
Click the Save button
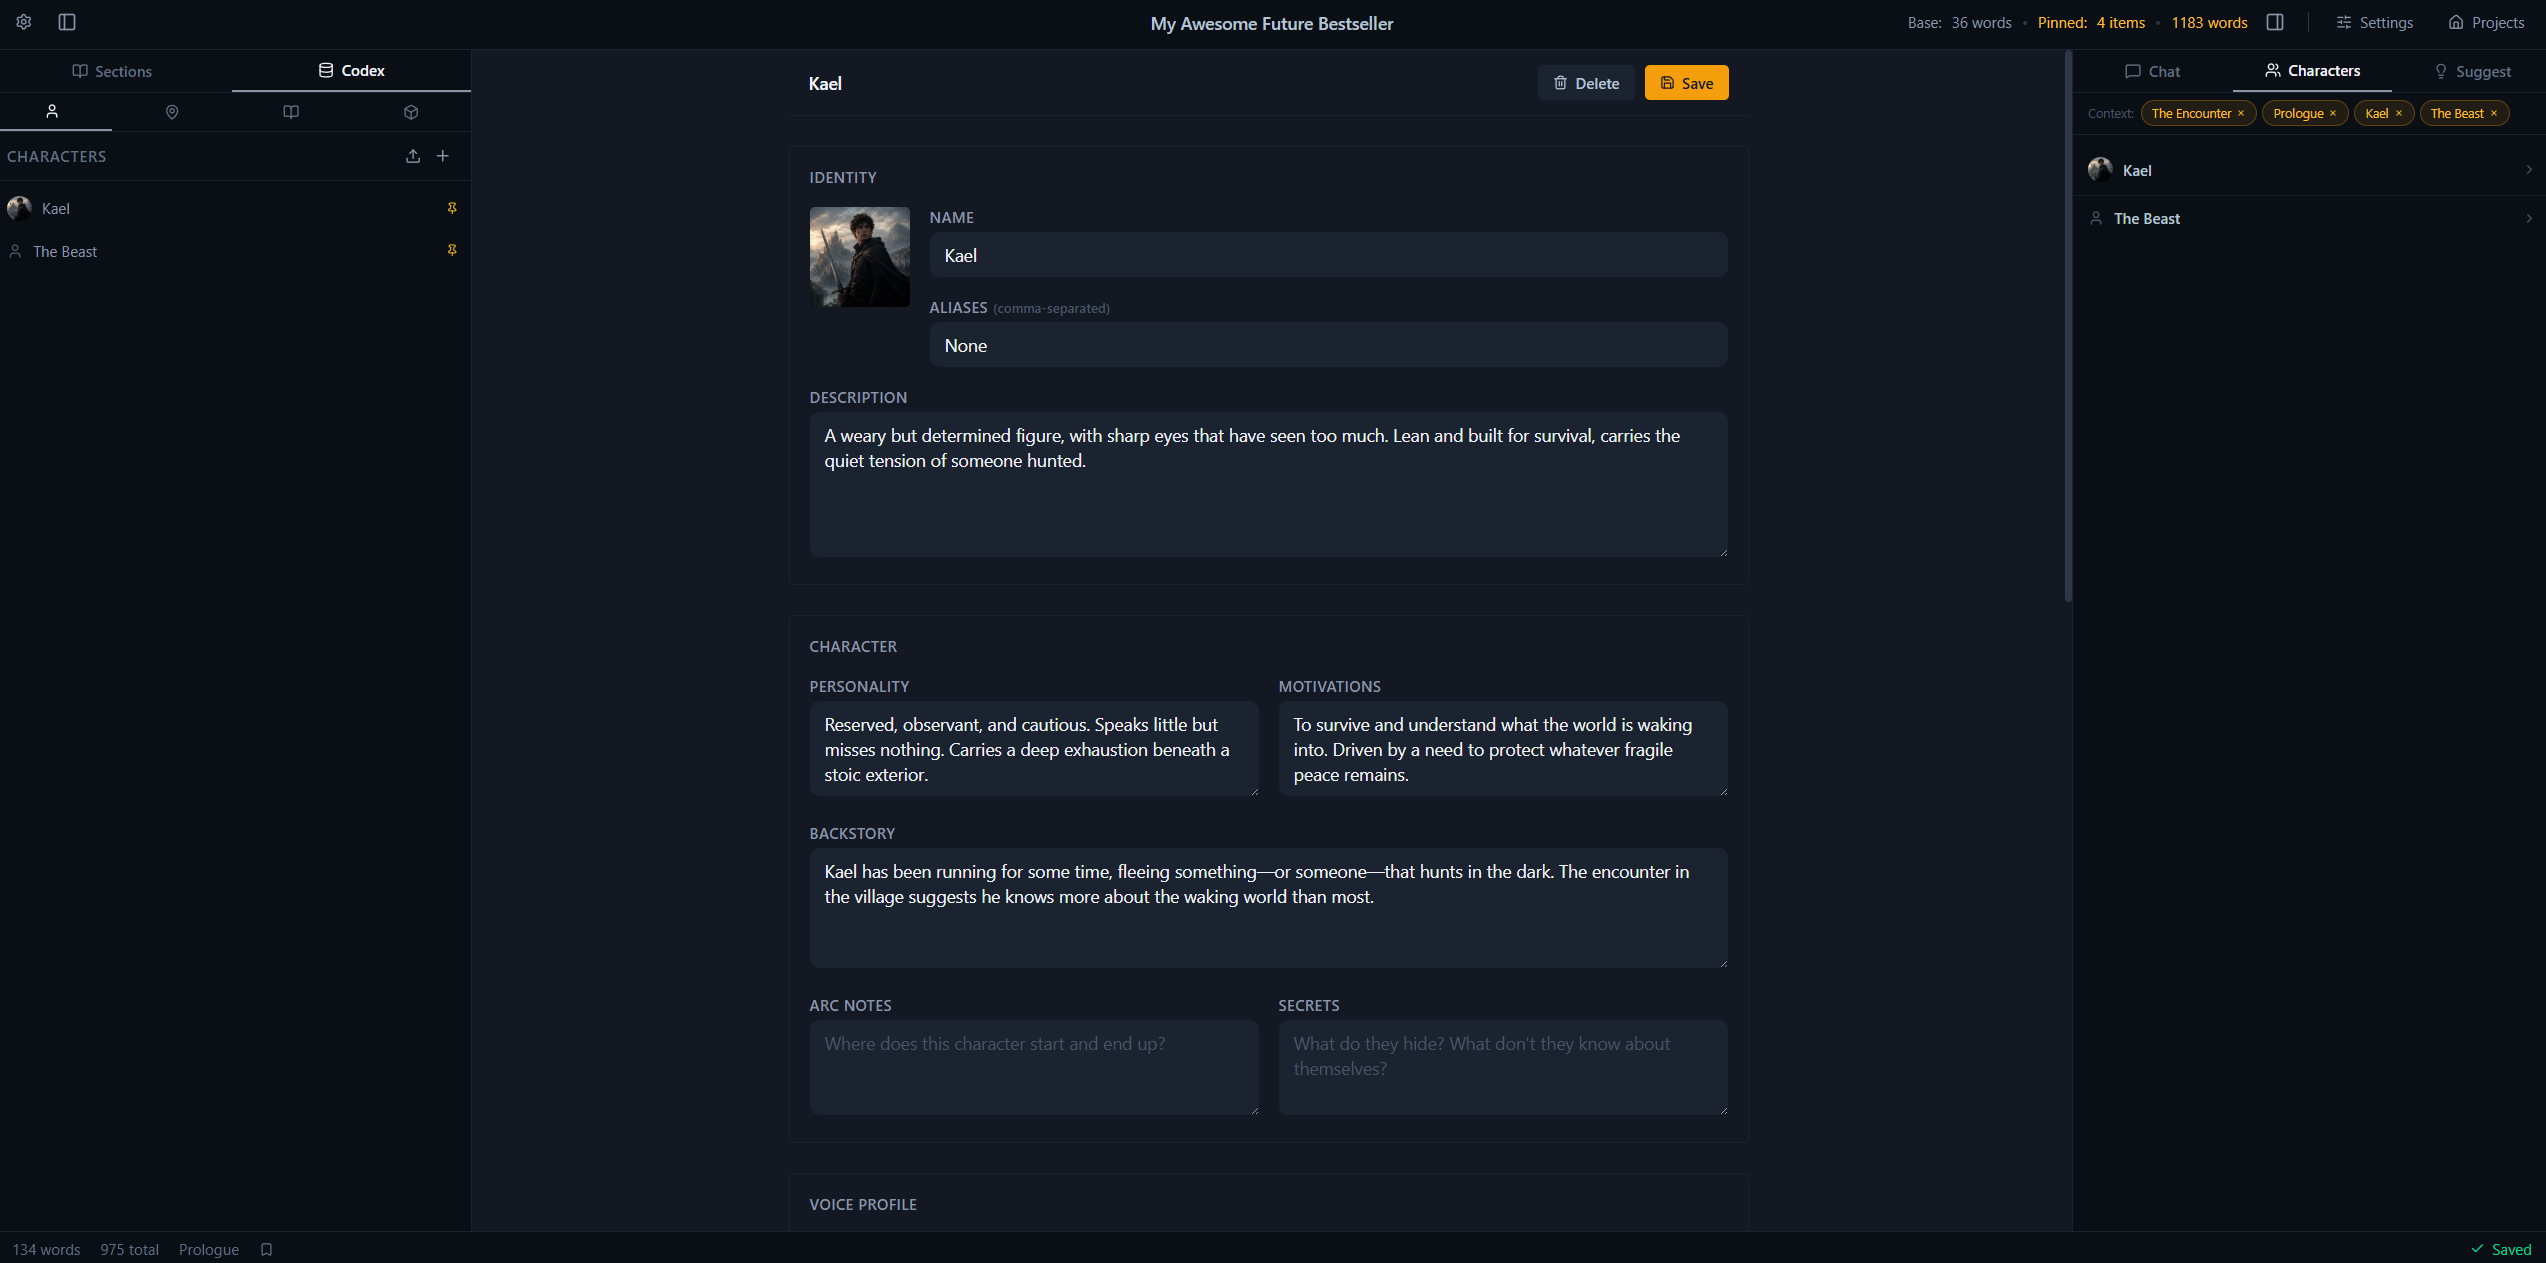click(x=1687, y=83)
